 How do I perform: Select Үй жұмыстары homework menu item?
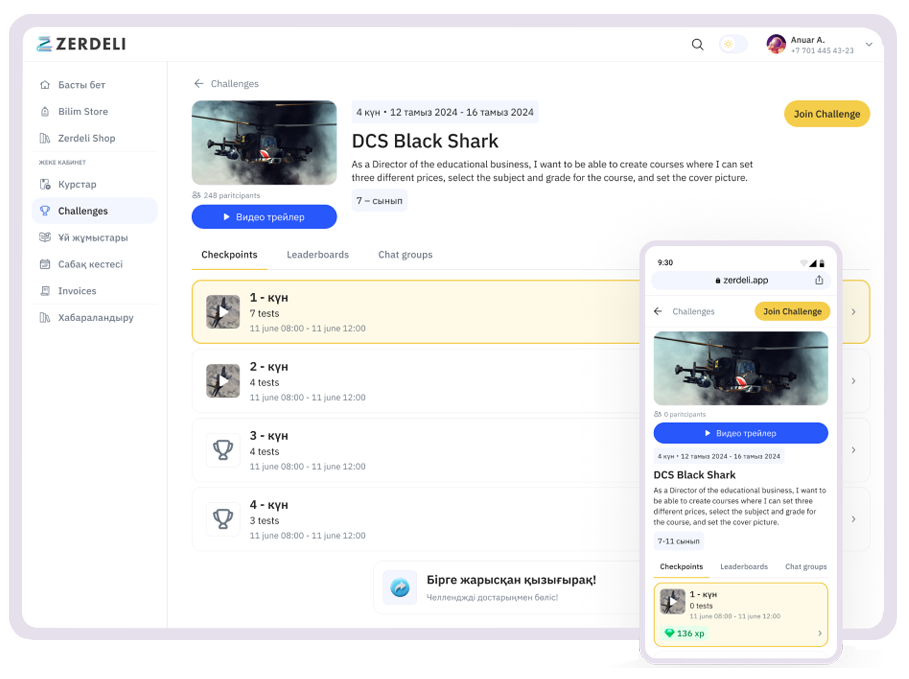(92, 238)
